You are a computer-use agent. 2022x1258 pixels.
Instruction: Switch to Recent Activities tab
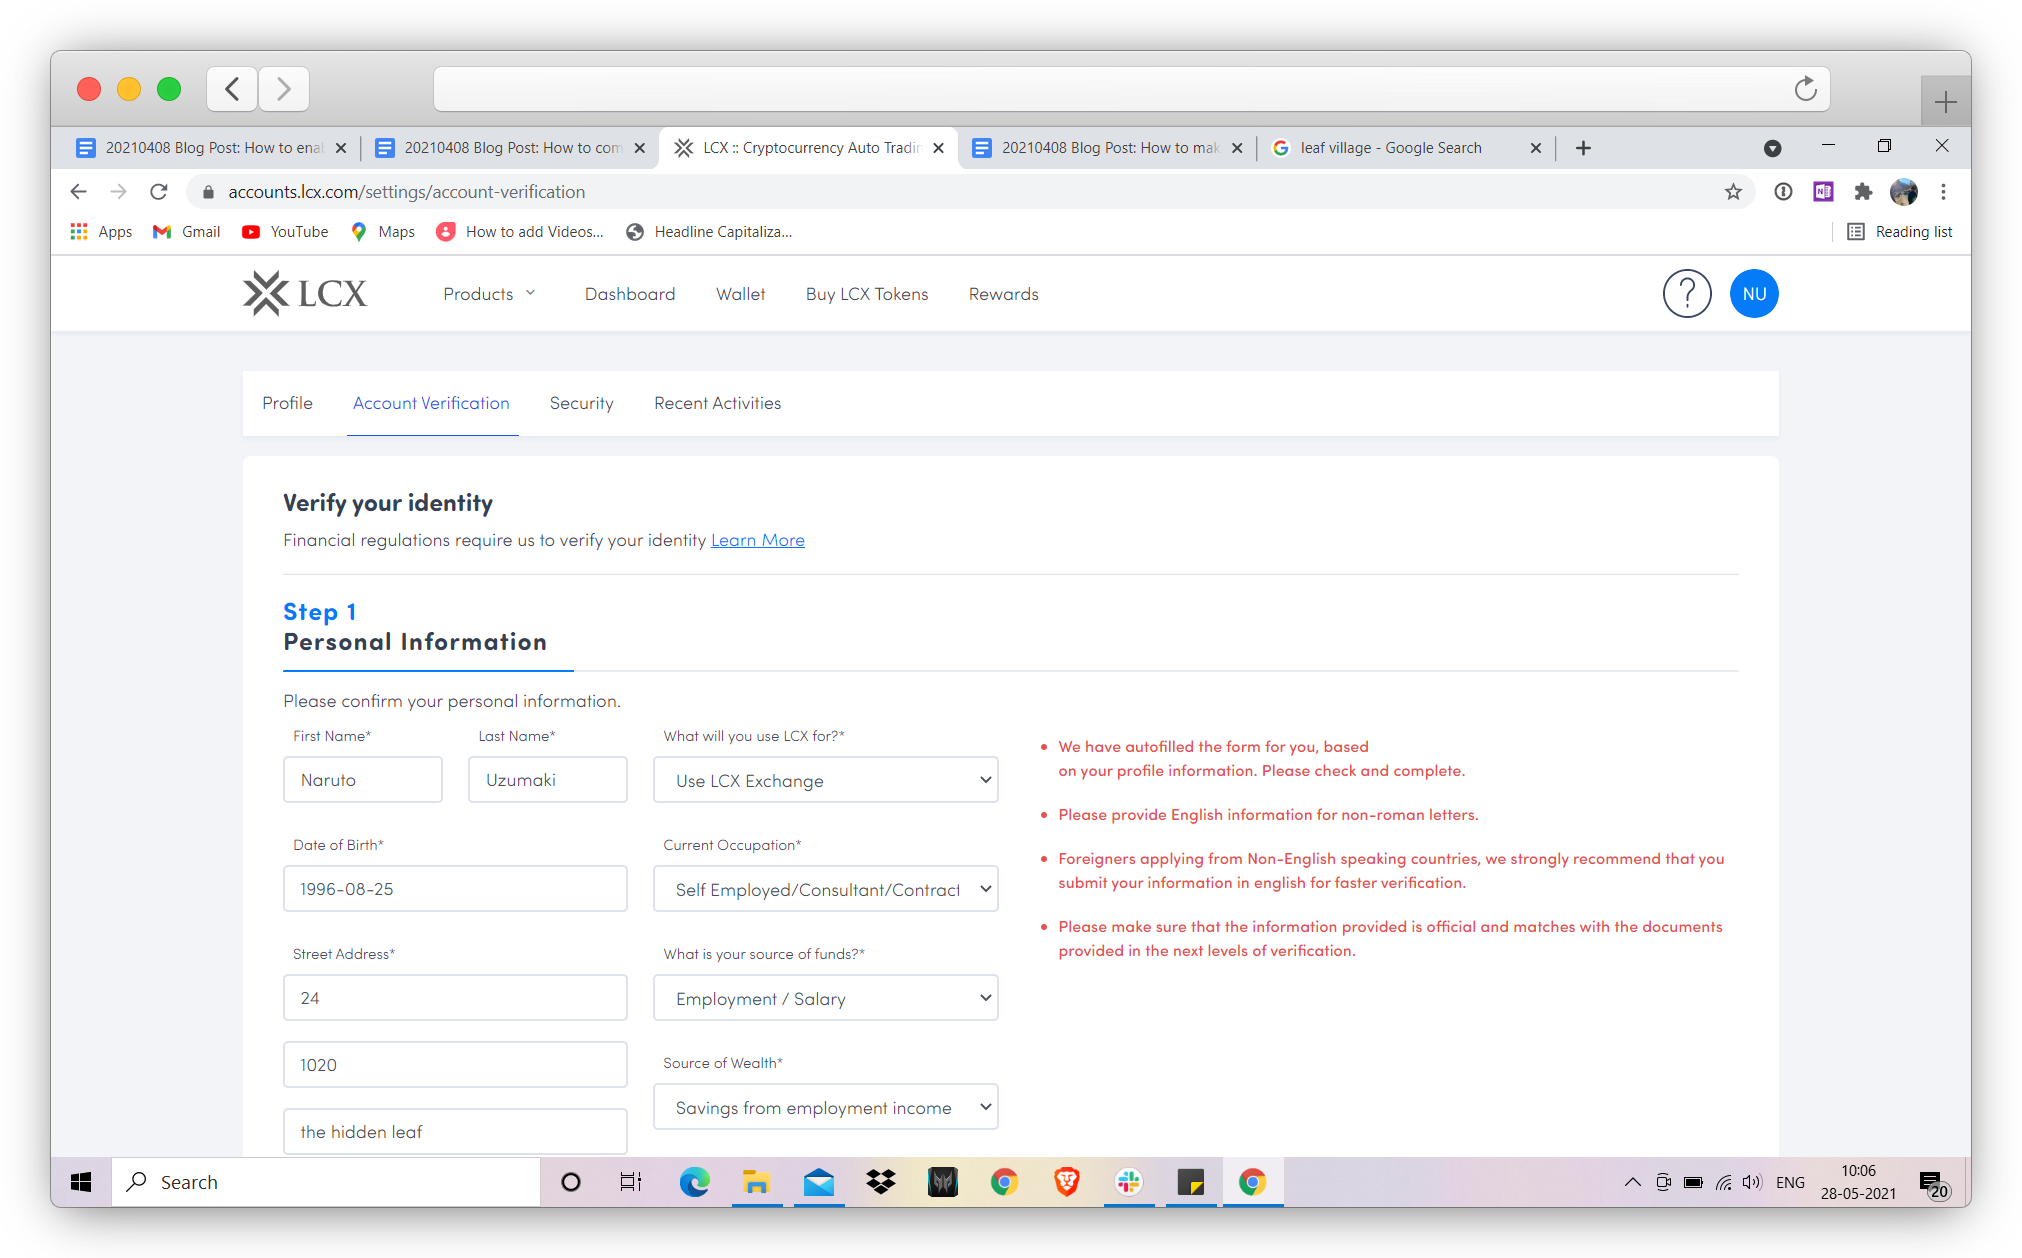(717, 403)
